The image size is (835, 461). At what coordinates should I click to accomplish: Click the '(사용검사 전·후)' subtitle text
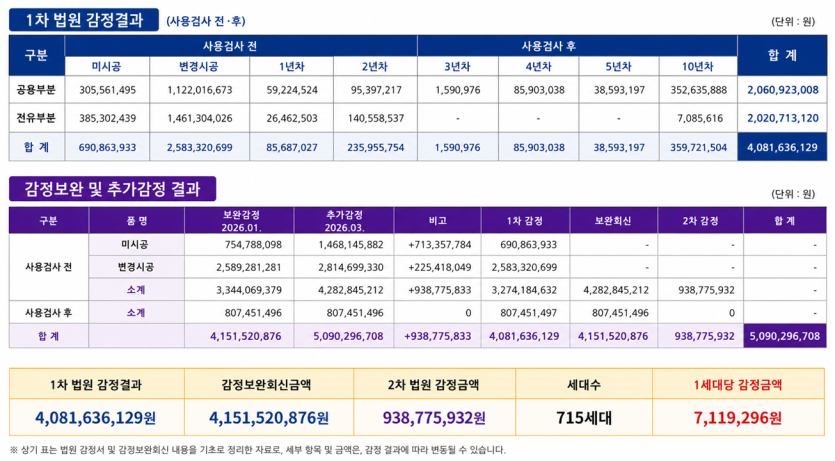click(206, 21)
